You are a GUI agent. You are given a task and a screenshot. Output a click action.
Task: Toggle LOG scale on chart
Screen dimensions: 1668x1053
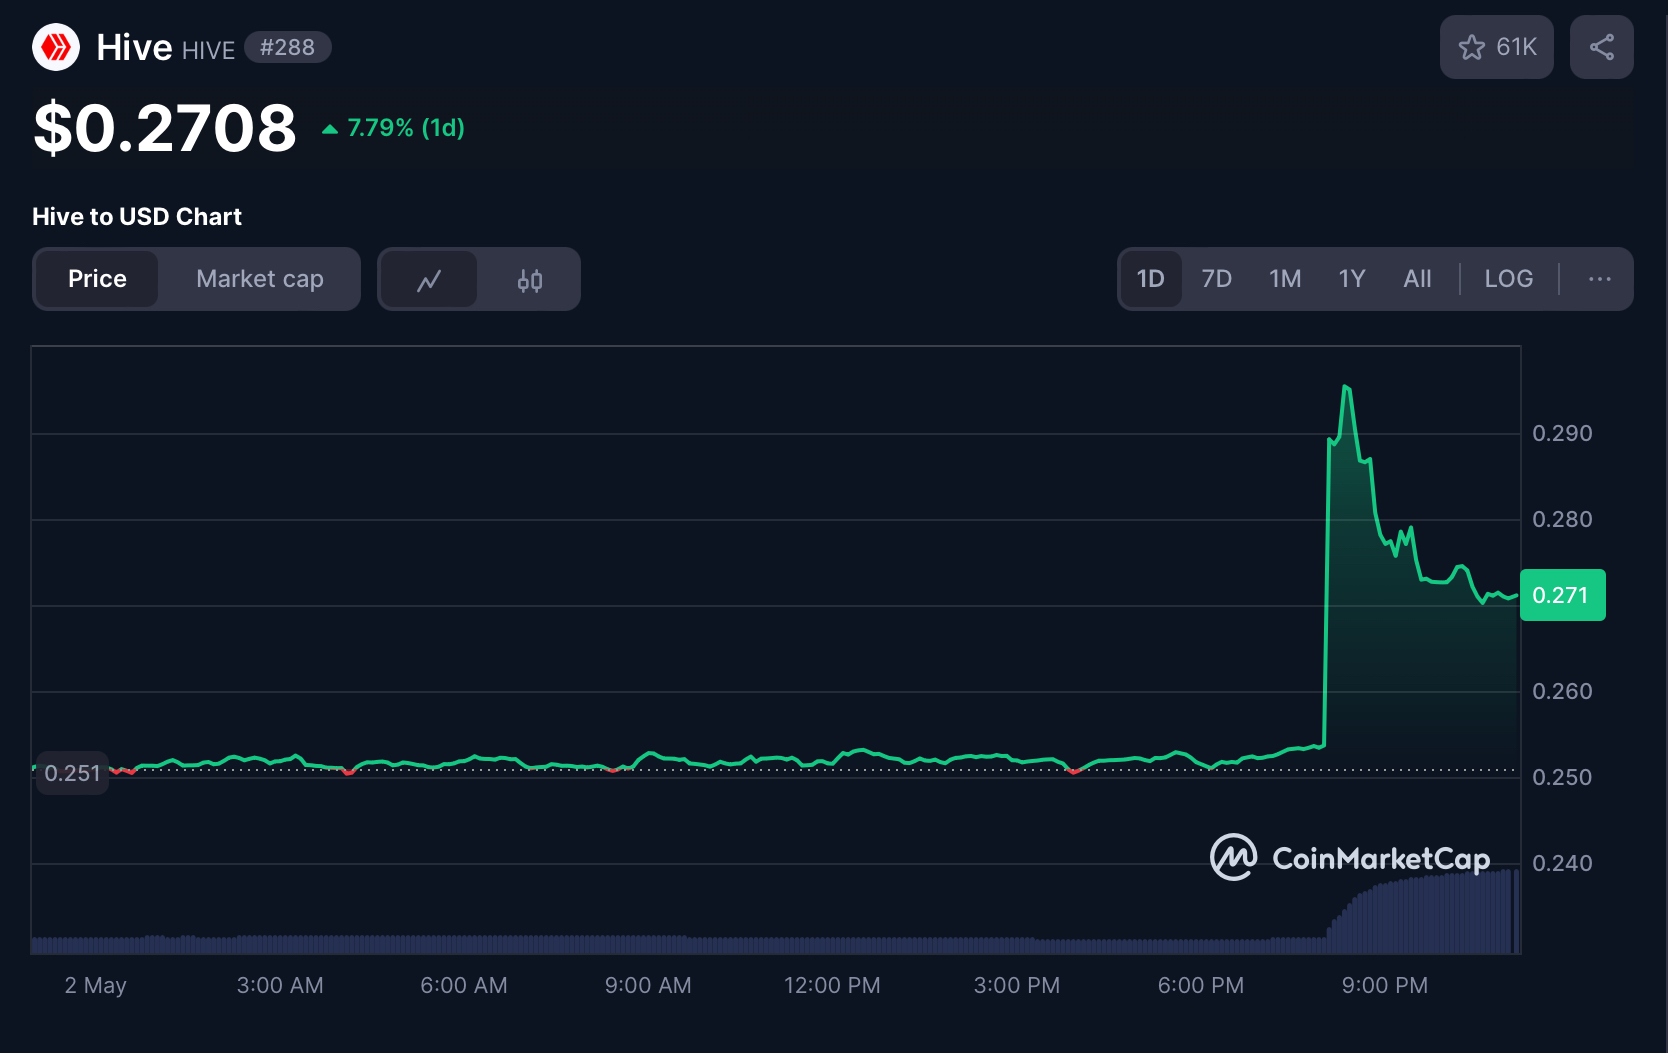[1508, 279]
